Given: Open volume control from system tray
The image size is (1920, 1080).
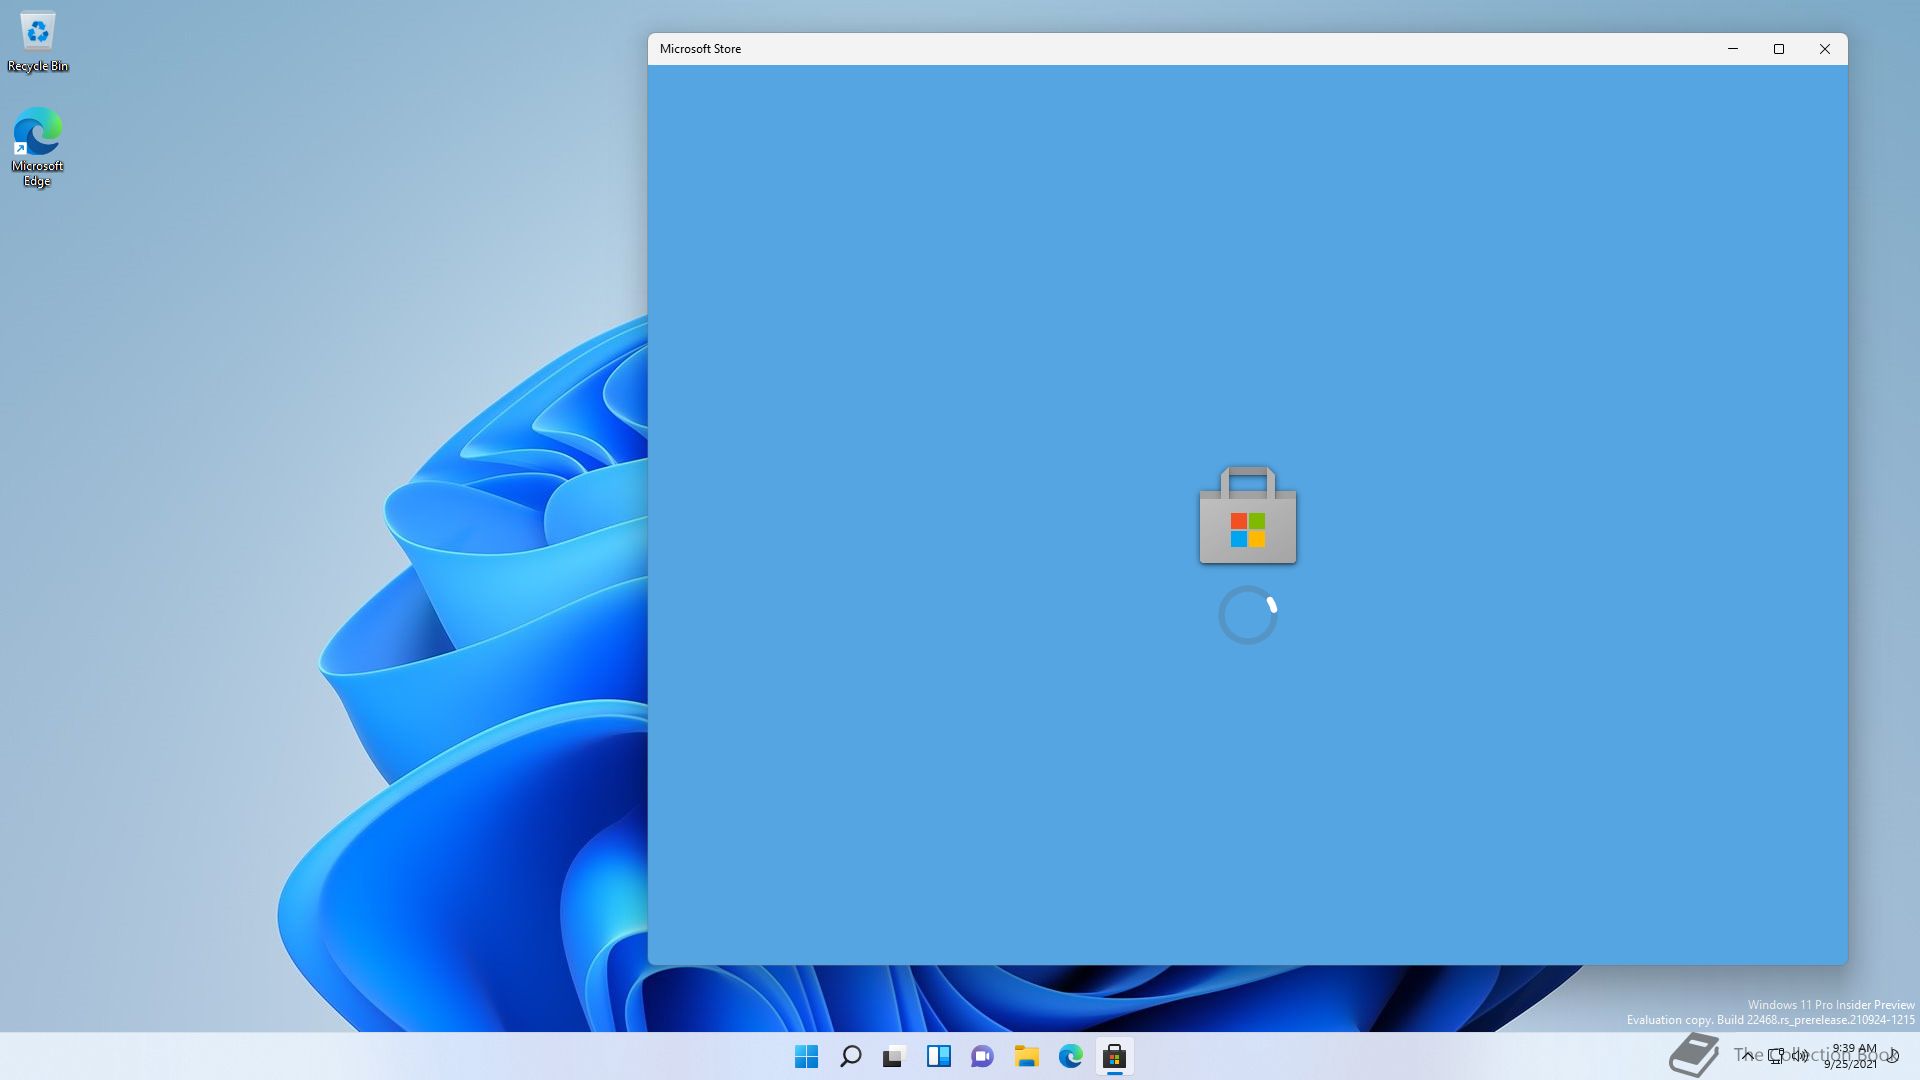Looking at the screenshot, I should tap(1800, 1055).
